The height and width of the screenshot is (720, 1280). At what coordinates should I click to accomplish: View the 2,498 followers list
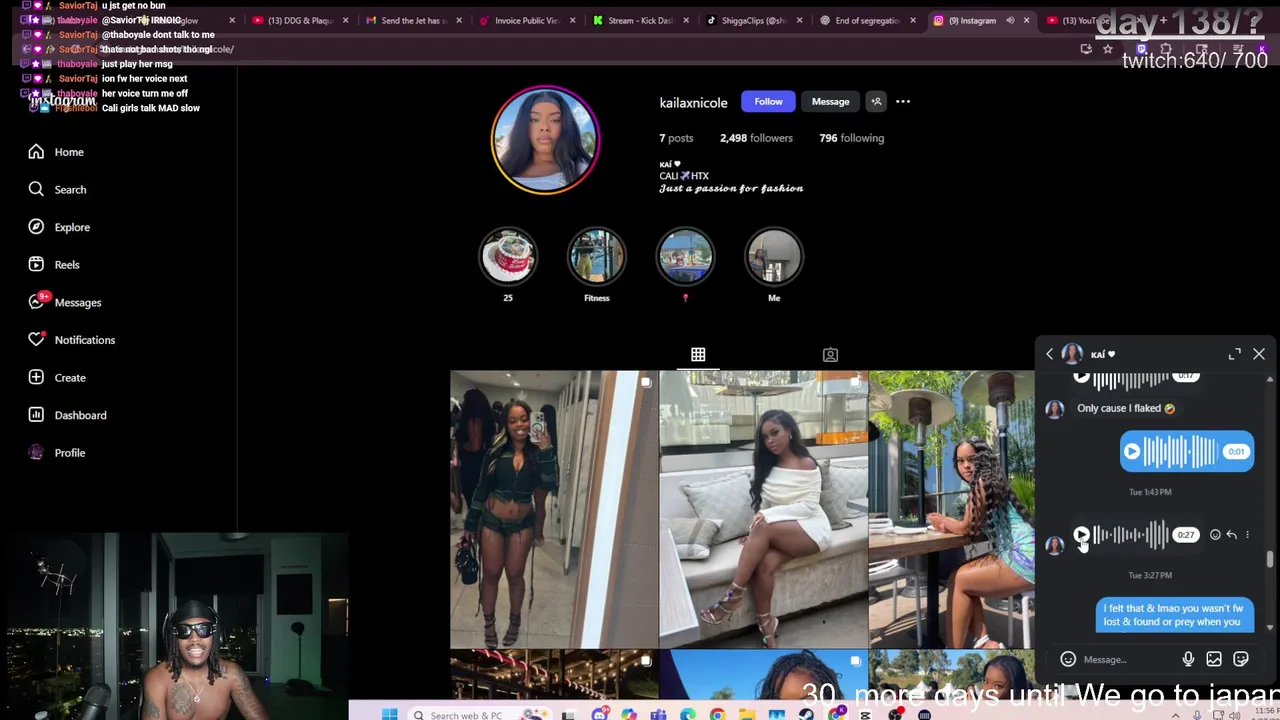coord(756,138)
